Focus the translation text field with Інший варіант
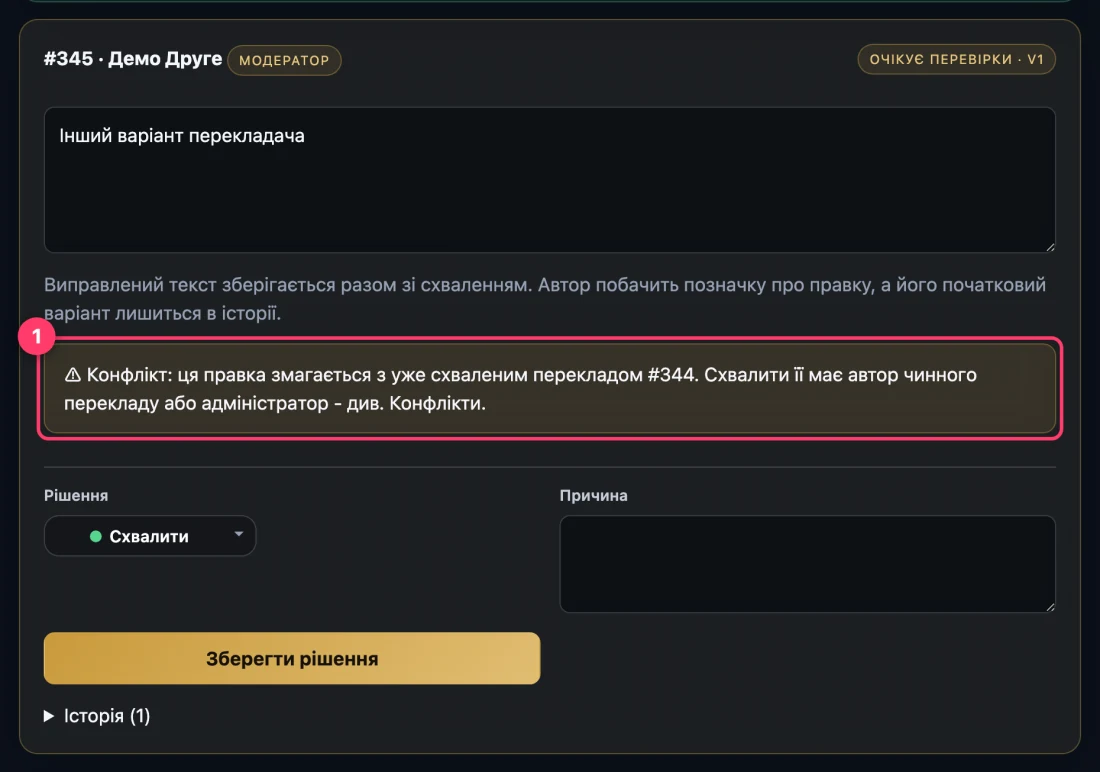Screen dimensions: 1100x772 pyautogui.click(x=550, y=180)
